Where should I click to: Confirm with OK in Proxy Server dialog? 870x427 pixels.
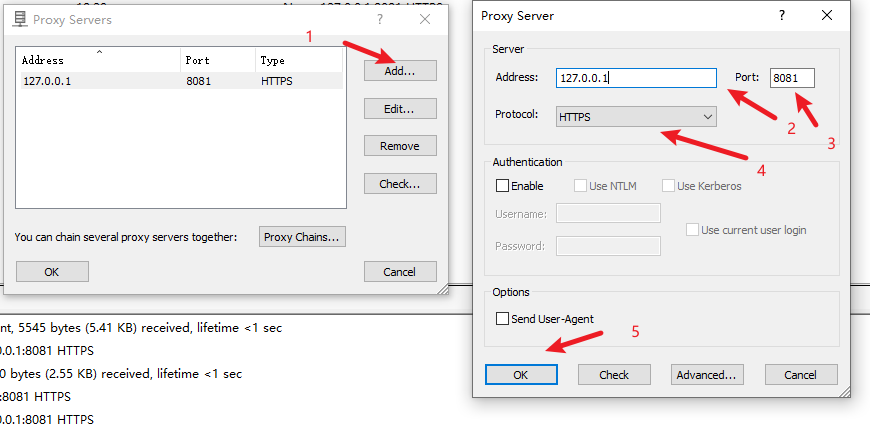521,375
